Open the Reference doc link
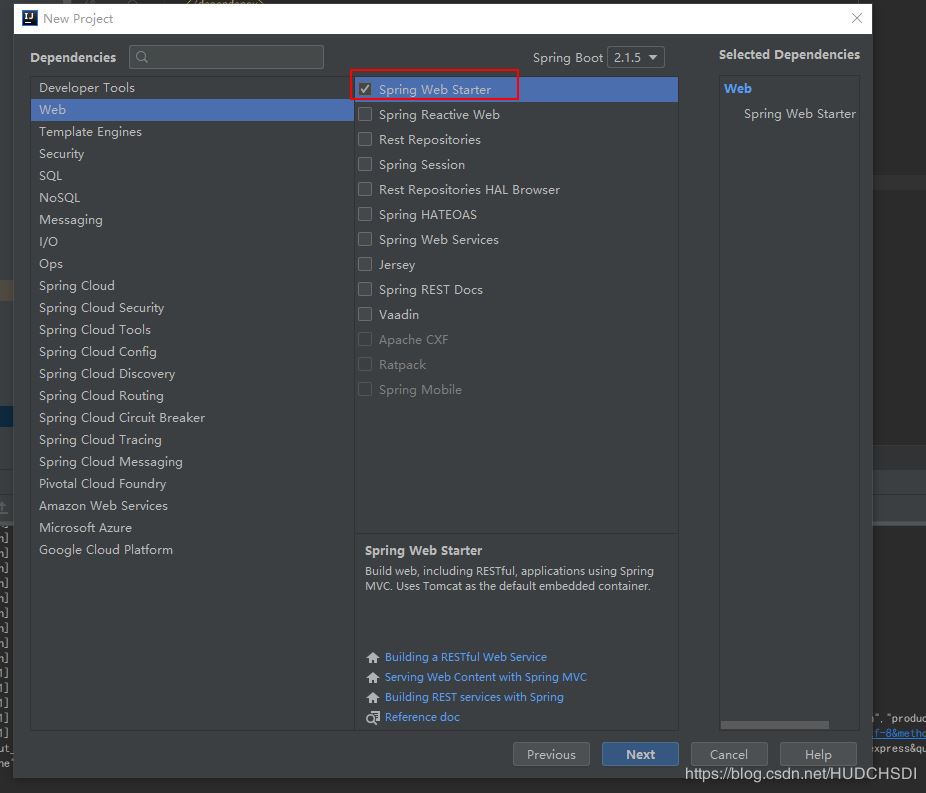Screen dimensions: 926x793 click(x=422, y=717)
